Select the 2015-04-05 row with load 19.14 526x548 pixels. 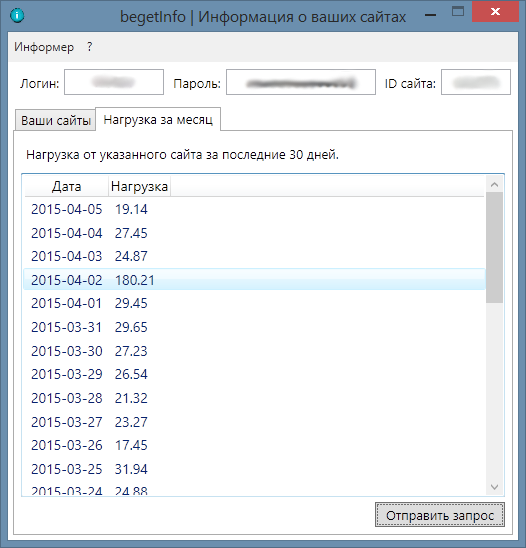(254, 209)
